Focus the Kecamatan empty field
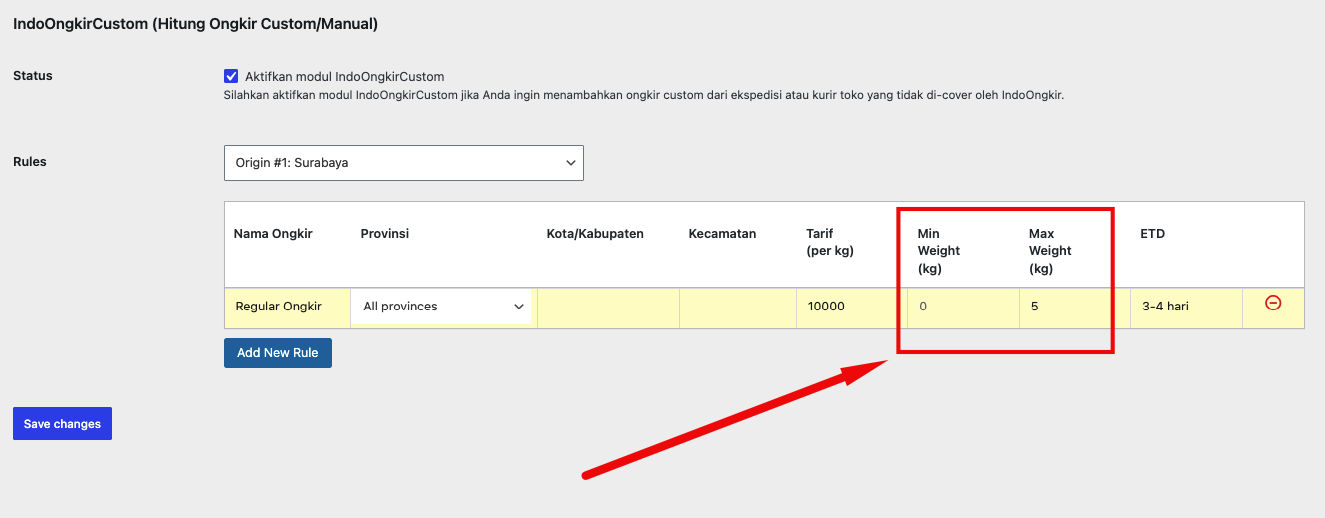The width and height of the screenshot is (1325, 518). 738,307
